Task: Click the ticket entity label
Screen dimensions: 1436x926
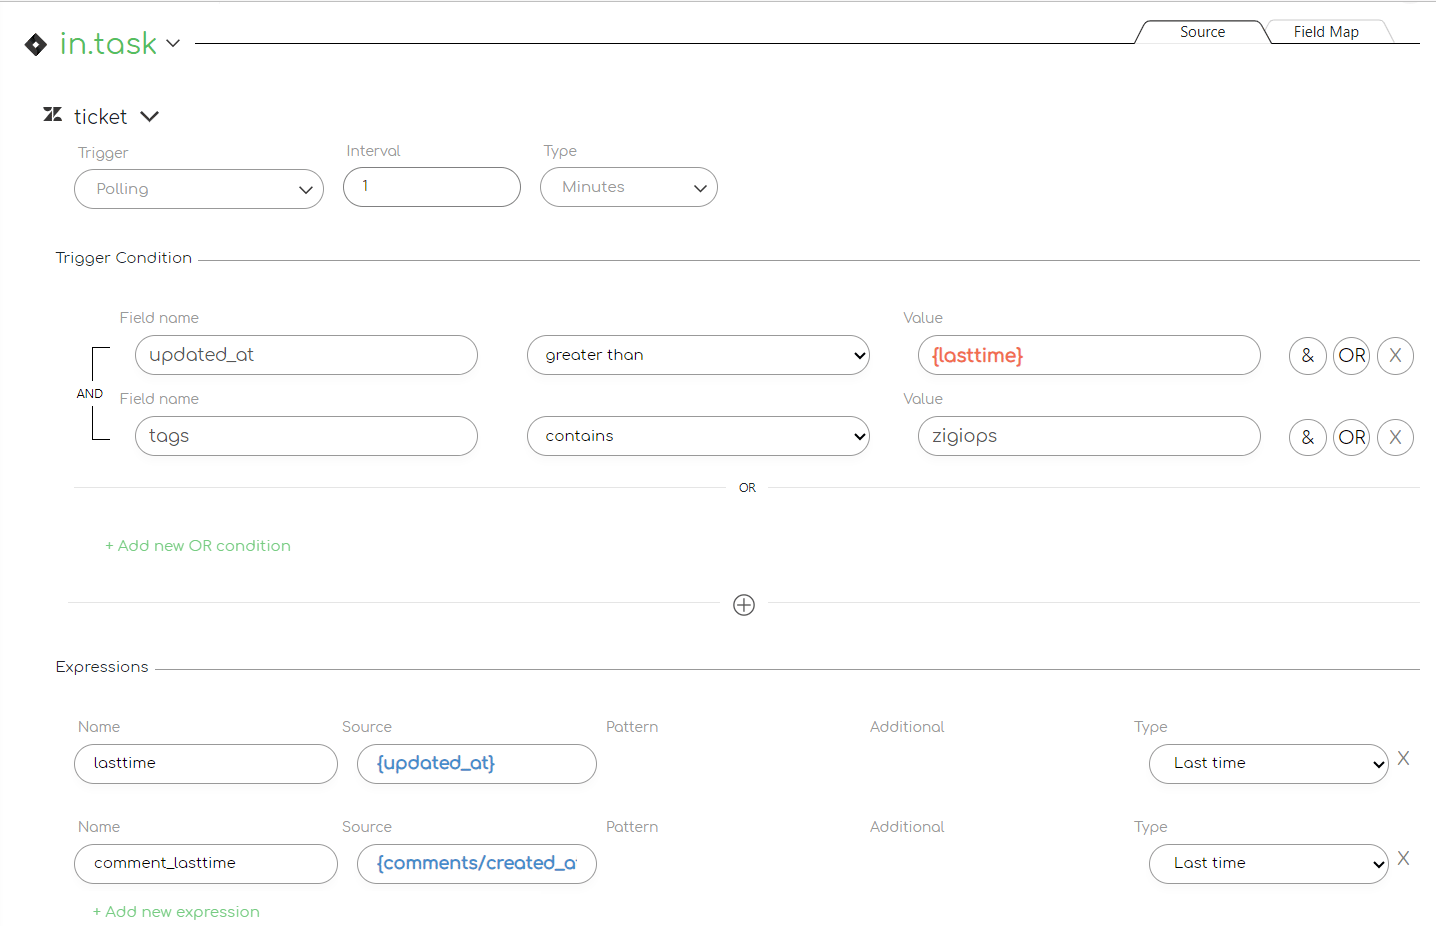Action: (100, 117)
